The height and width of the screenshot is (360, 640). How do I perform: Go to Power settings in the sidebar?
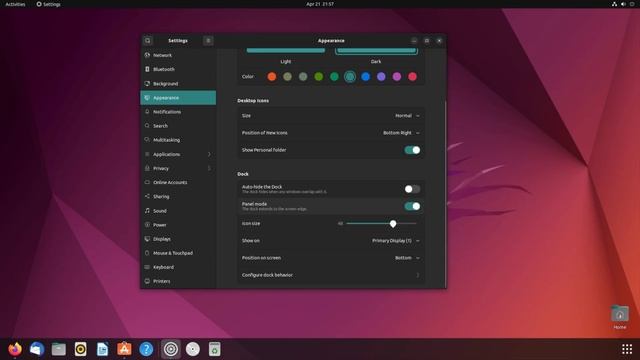tap(178, 225)
